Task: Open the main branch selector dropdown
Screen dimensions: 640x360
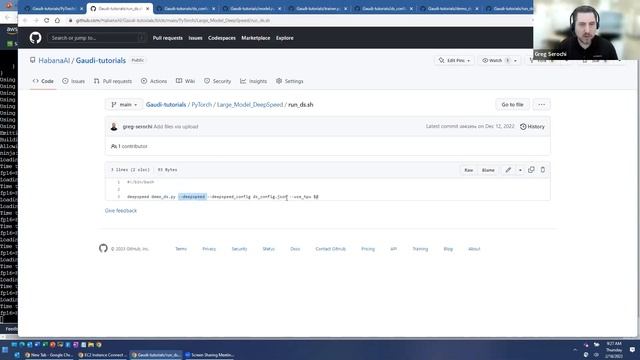Action: click(124, 105)
